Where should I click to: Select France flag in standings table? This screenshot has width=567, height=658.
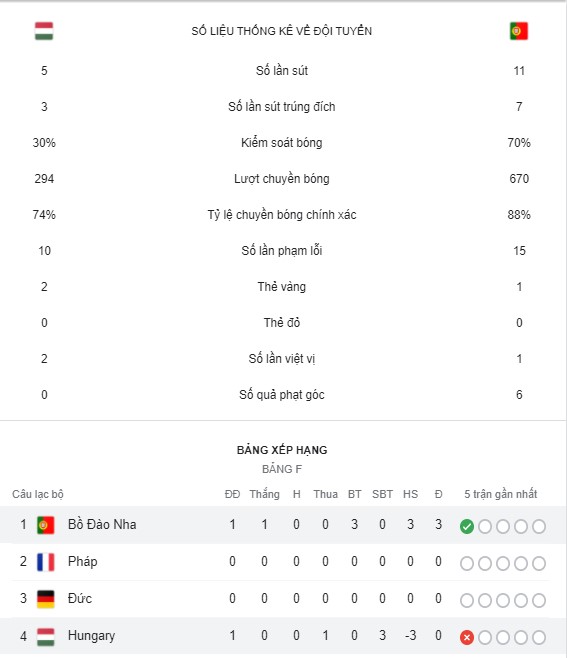tap(46, 562)
